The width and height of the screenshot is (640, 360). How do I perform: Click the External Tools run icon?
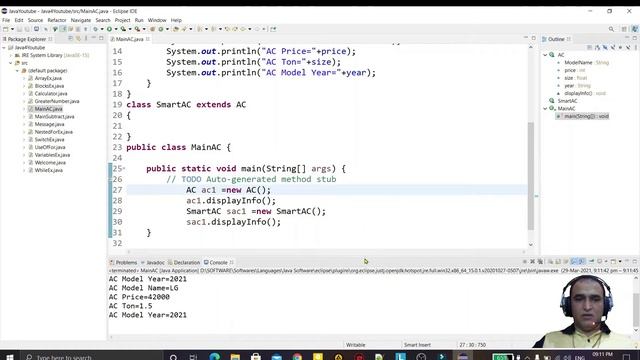click(x=138, y=29)
